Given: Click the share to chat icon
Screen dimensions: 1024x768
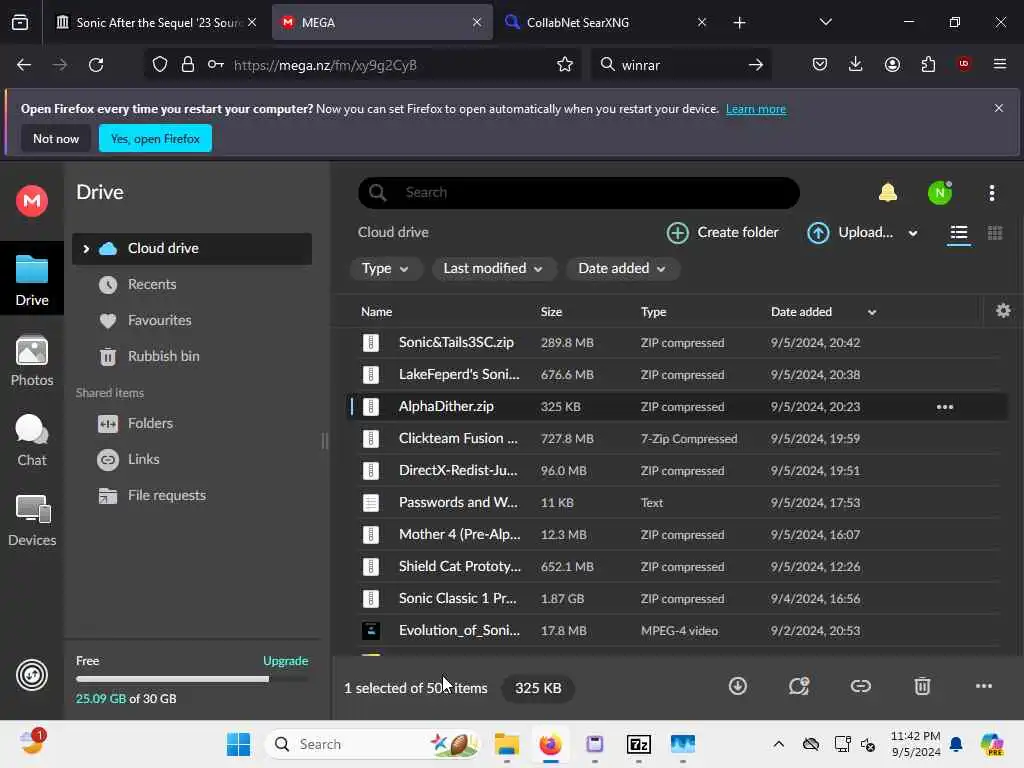Looking at the screenshot, I should (x=799, y=686).
